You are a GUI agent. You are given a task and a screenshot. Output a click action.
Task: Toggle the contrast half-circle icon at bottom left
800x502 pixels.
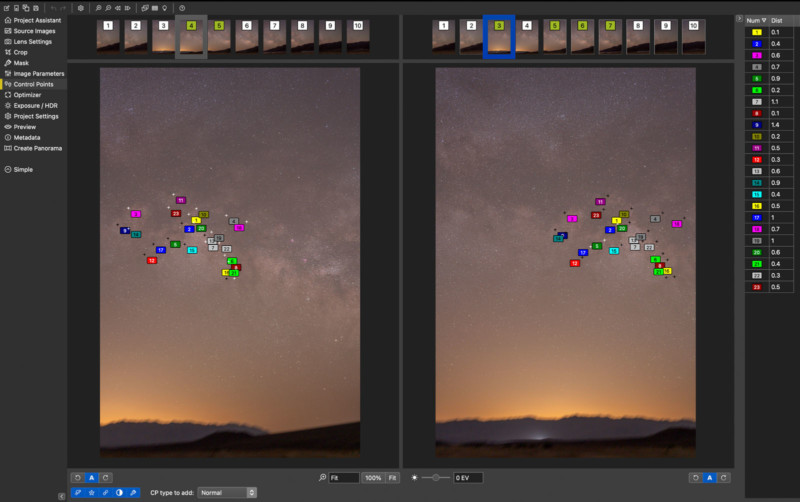pos(119,492)
